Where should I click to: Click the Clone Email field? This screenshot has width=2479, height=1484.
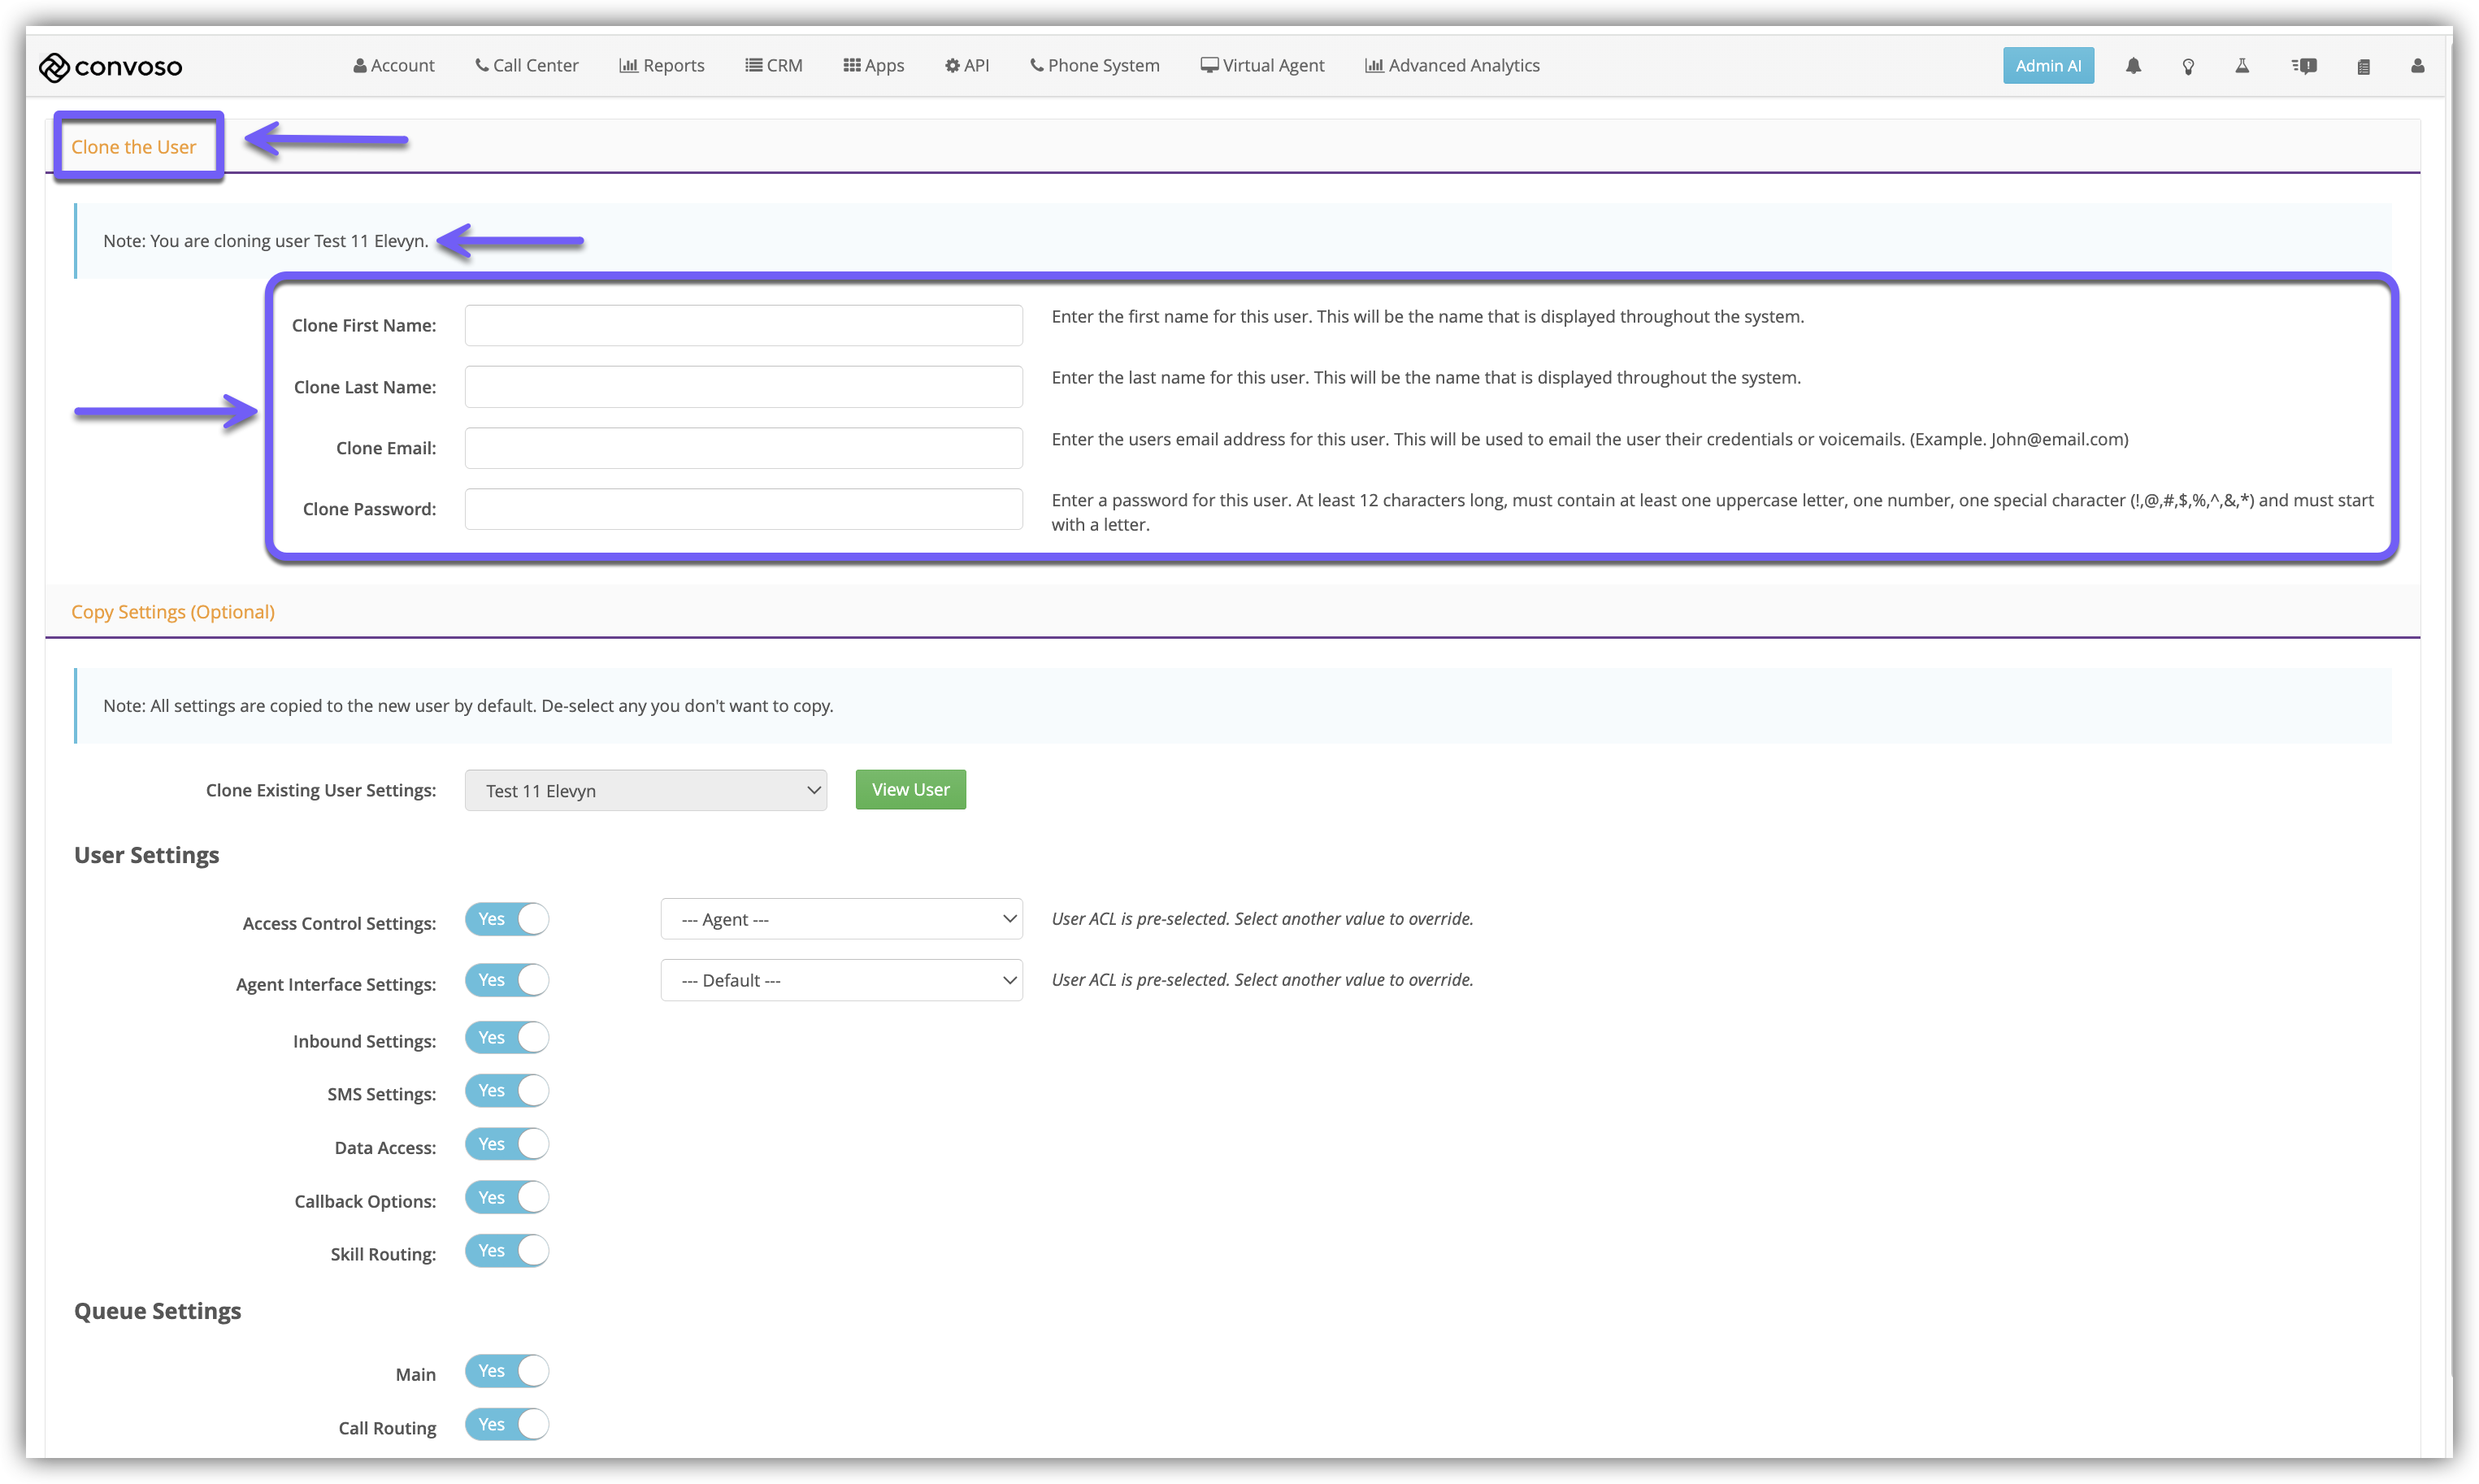pos(743,448)
